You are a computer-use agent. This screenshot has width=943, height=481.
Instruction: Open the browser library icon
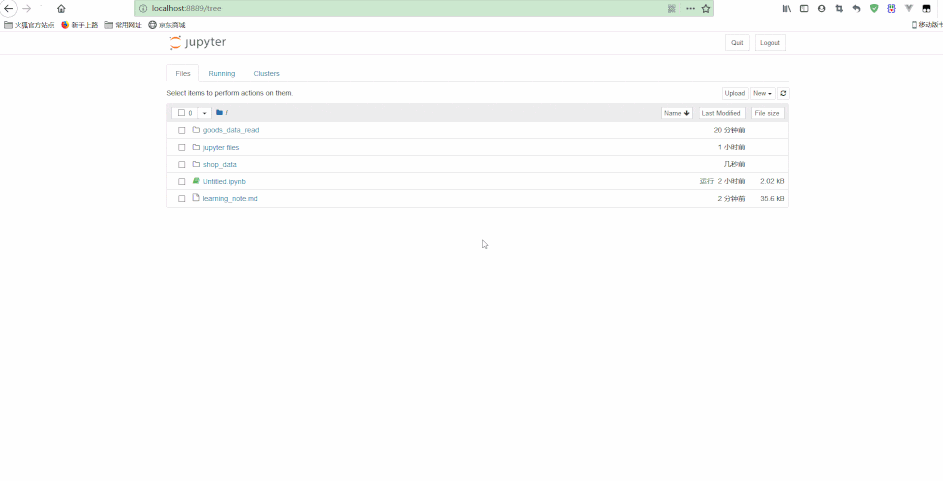(787, 8)
